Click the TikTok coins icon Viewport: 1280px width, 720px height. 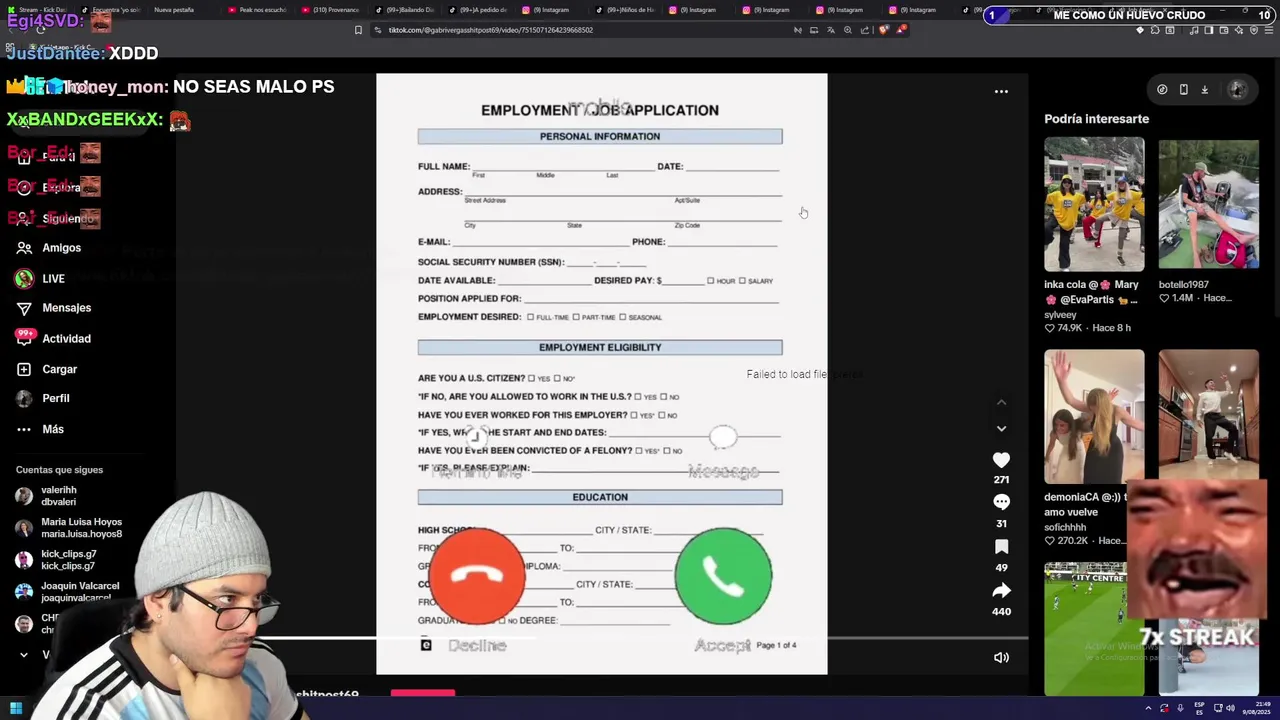[1162, 89]
